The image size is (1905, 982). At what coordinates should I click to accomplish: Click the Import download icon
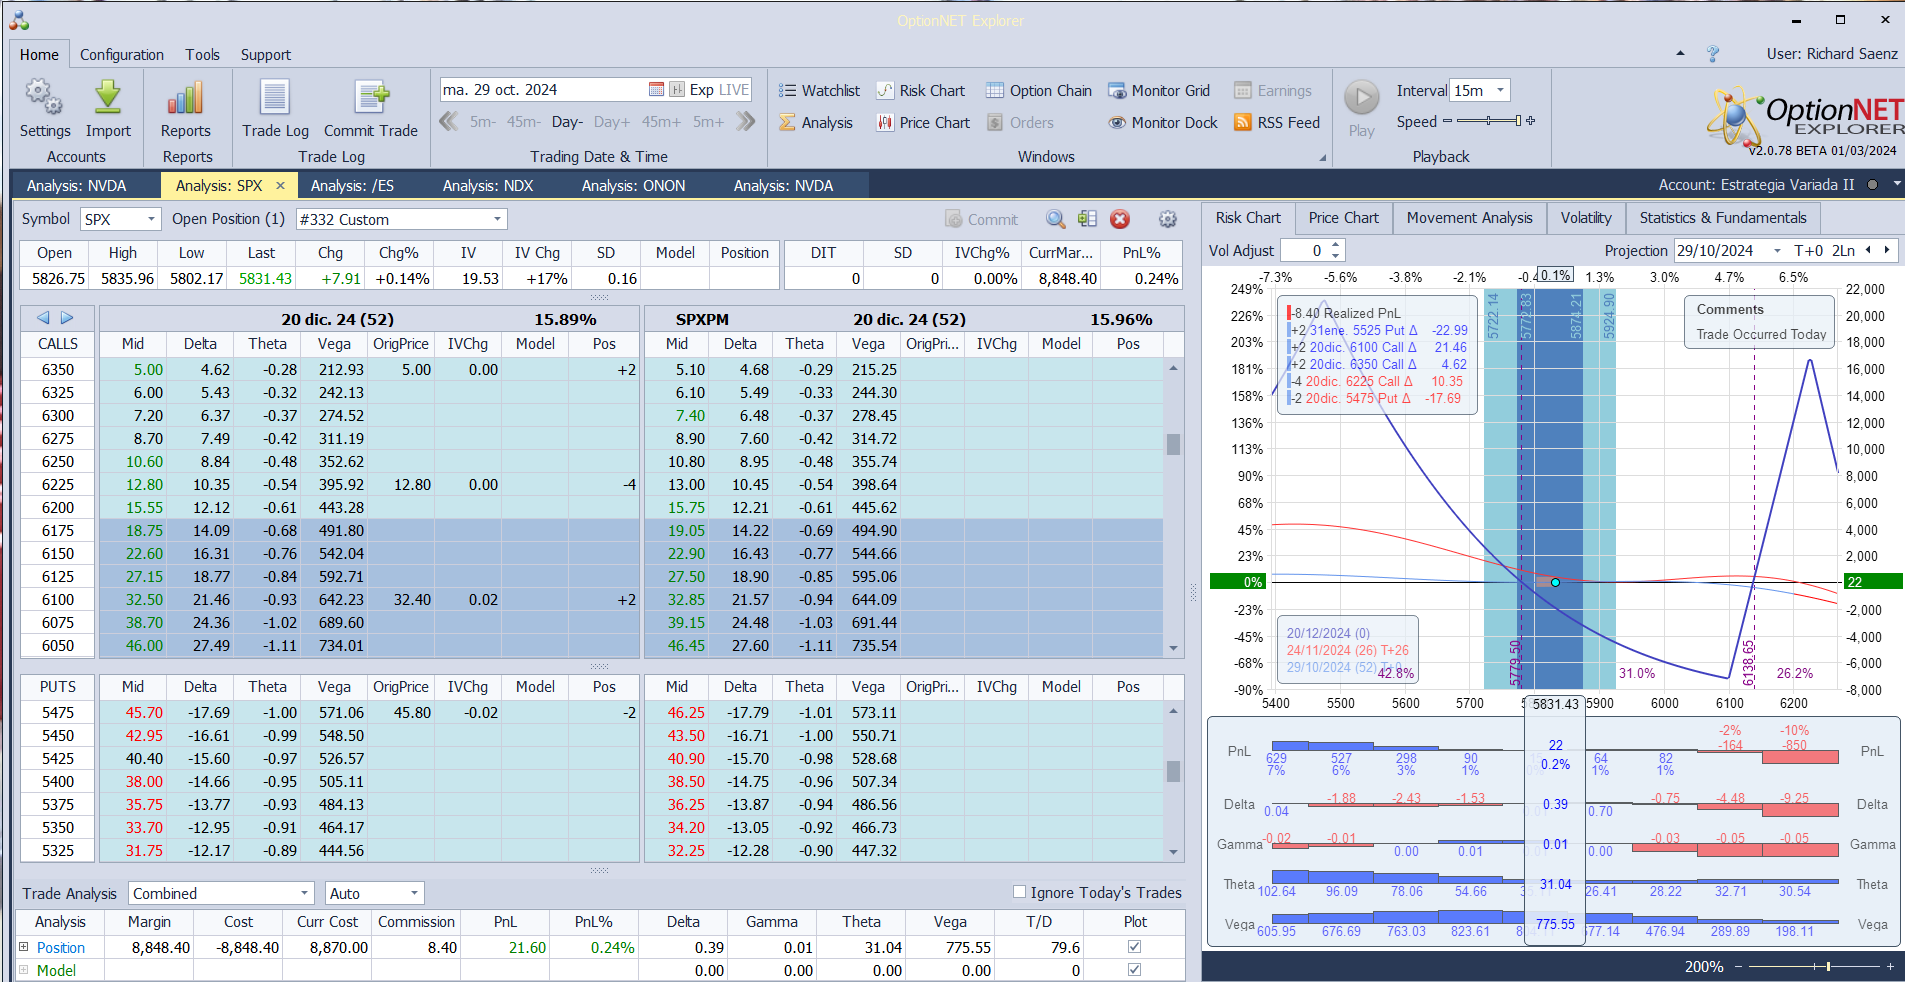tap(108, 98)
